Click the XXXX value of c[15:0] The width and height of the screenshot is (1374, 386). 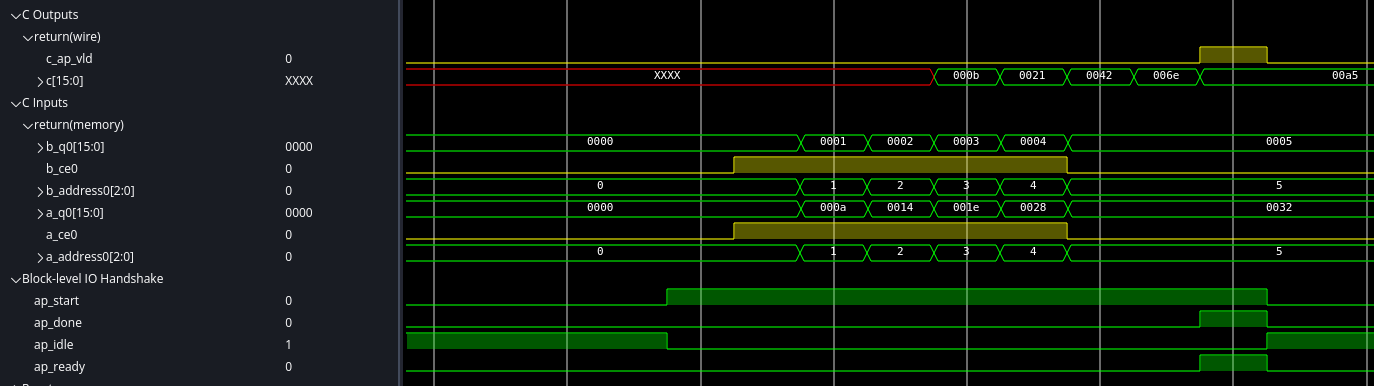click(x=299, y=81)
